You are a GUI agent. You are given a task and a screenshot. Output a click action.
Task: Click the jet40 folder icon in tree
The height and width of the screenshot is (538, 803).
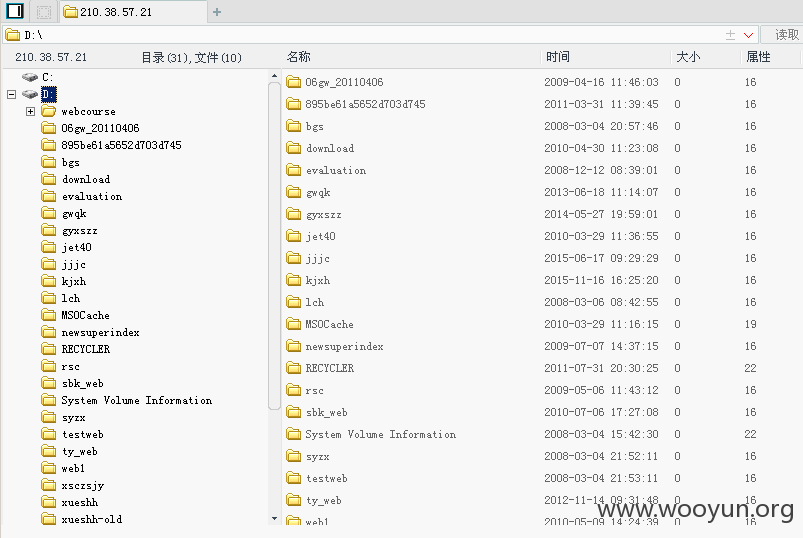click(x=49, y=247)
